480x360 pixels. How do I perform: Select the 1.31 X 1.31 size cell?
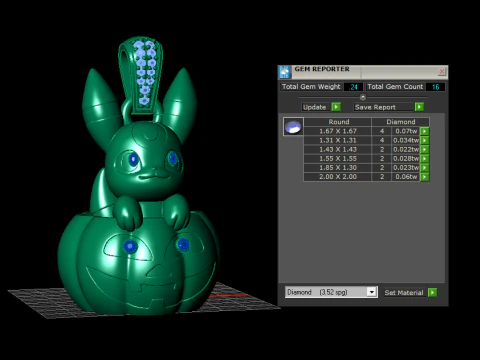pyautogui.click(x=338, y=140)
